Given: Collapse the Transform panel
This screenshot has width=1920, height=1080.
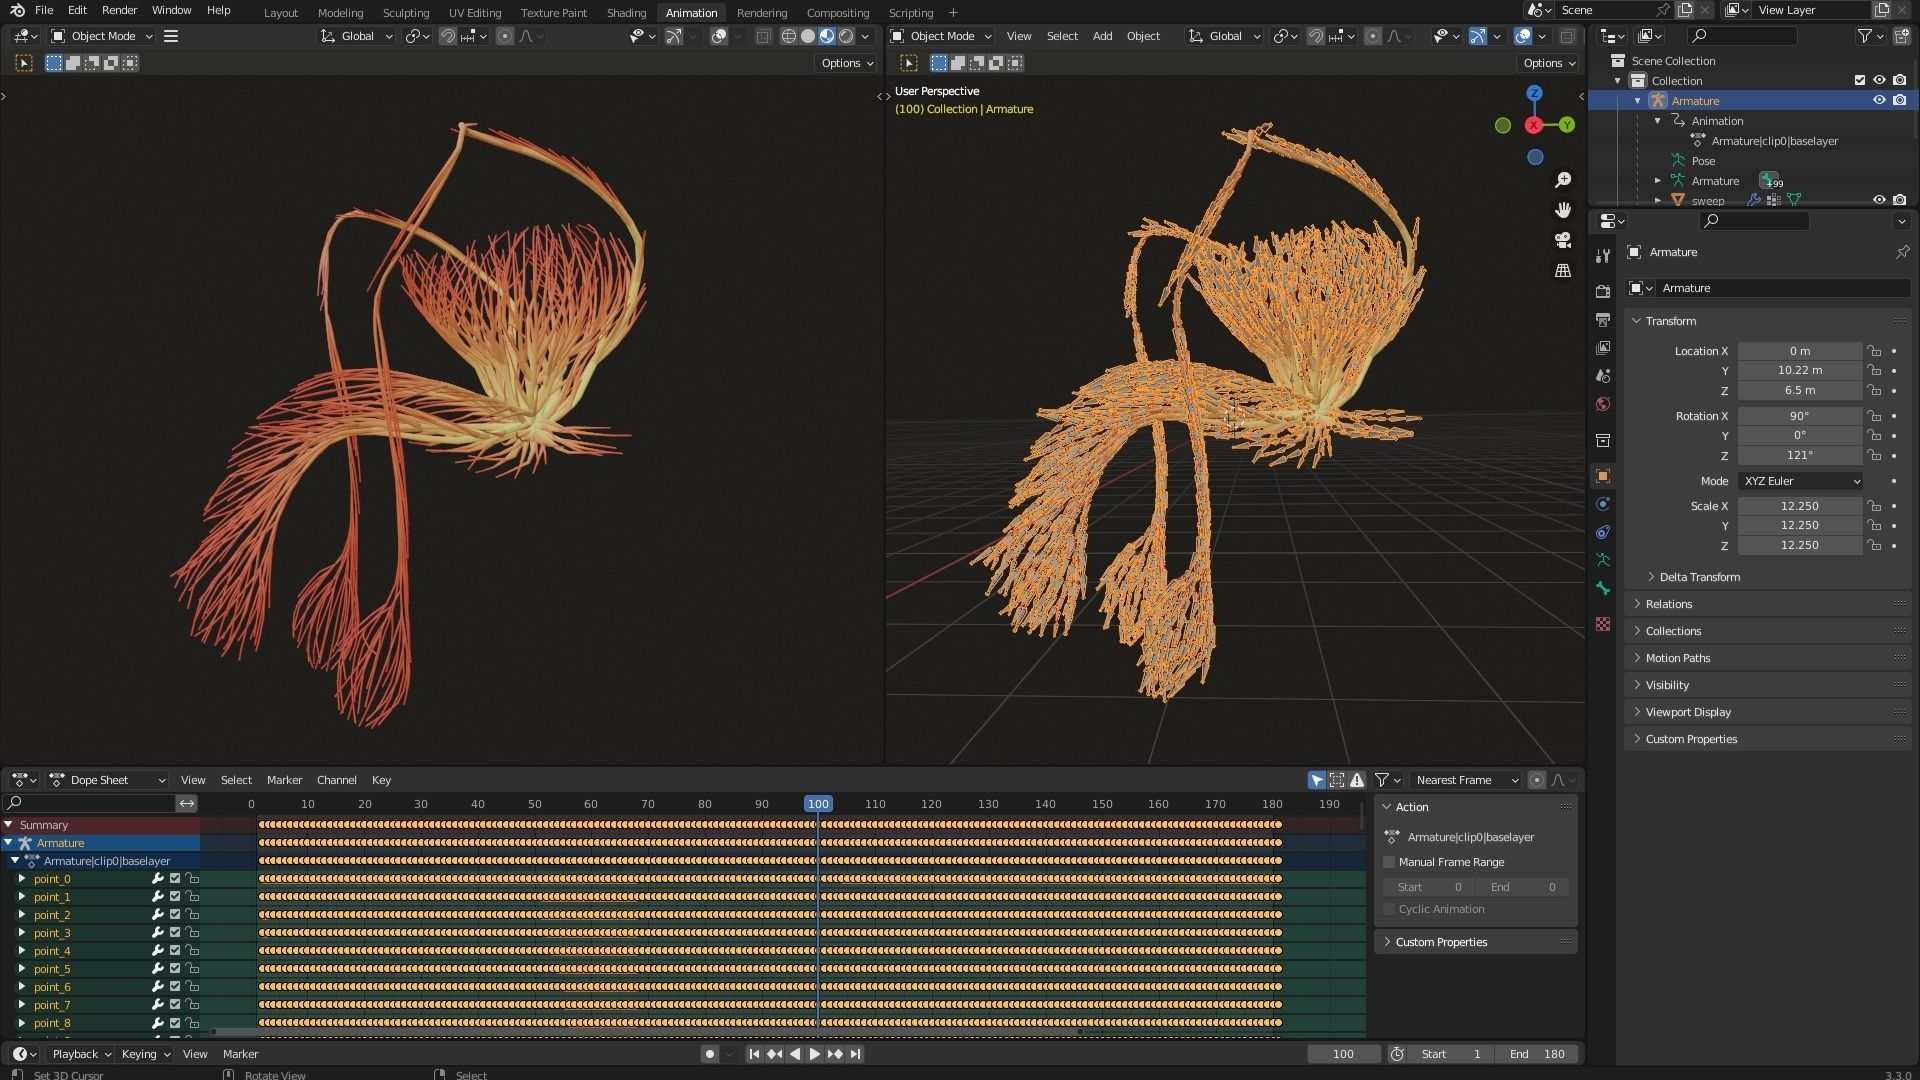Looking at the screenshot, I should [x=1768, y=321].
